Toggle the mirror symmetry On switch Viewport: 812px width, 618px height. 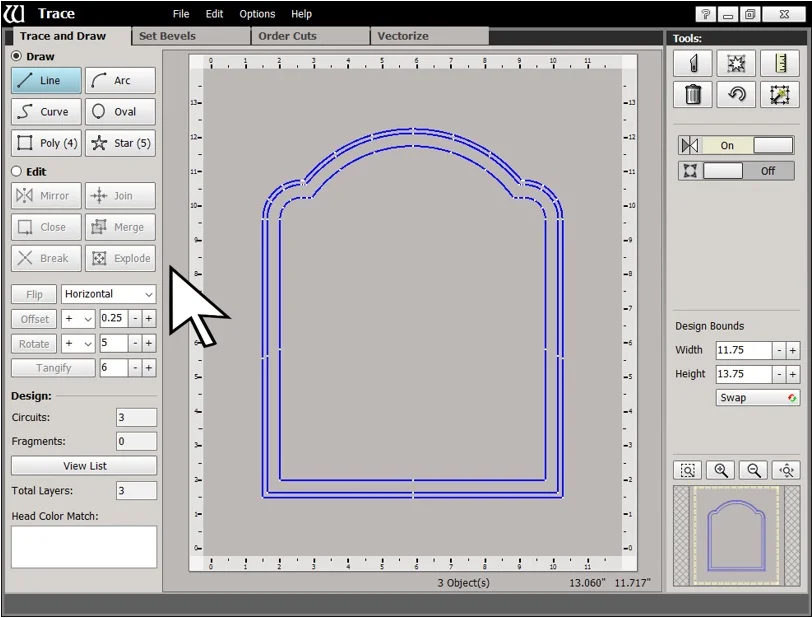tap(736, 146)
